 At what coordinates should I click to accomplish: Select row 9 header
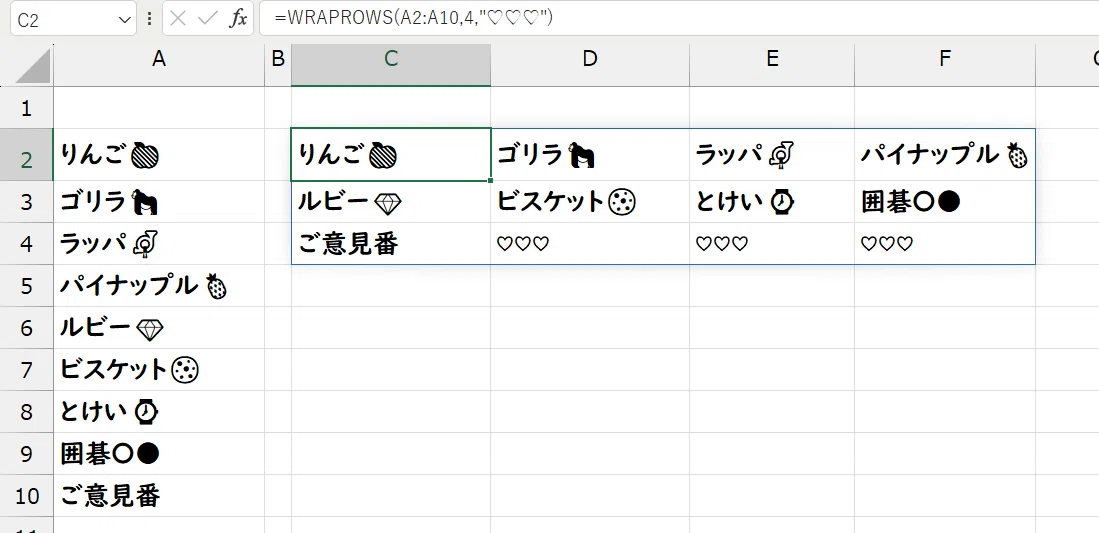click(x=27, y=454)
